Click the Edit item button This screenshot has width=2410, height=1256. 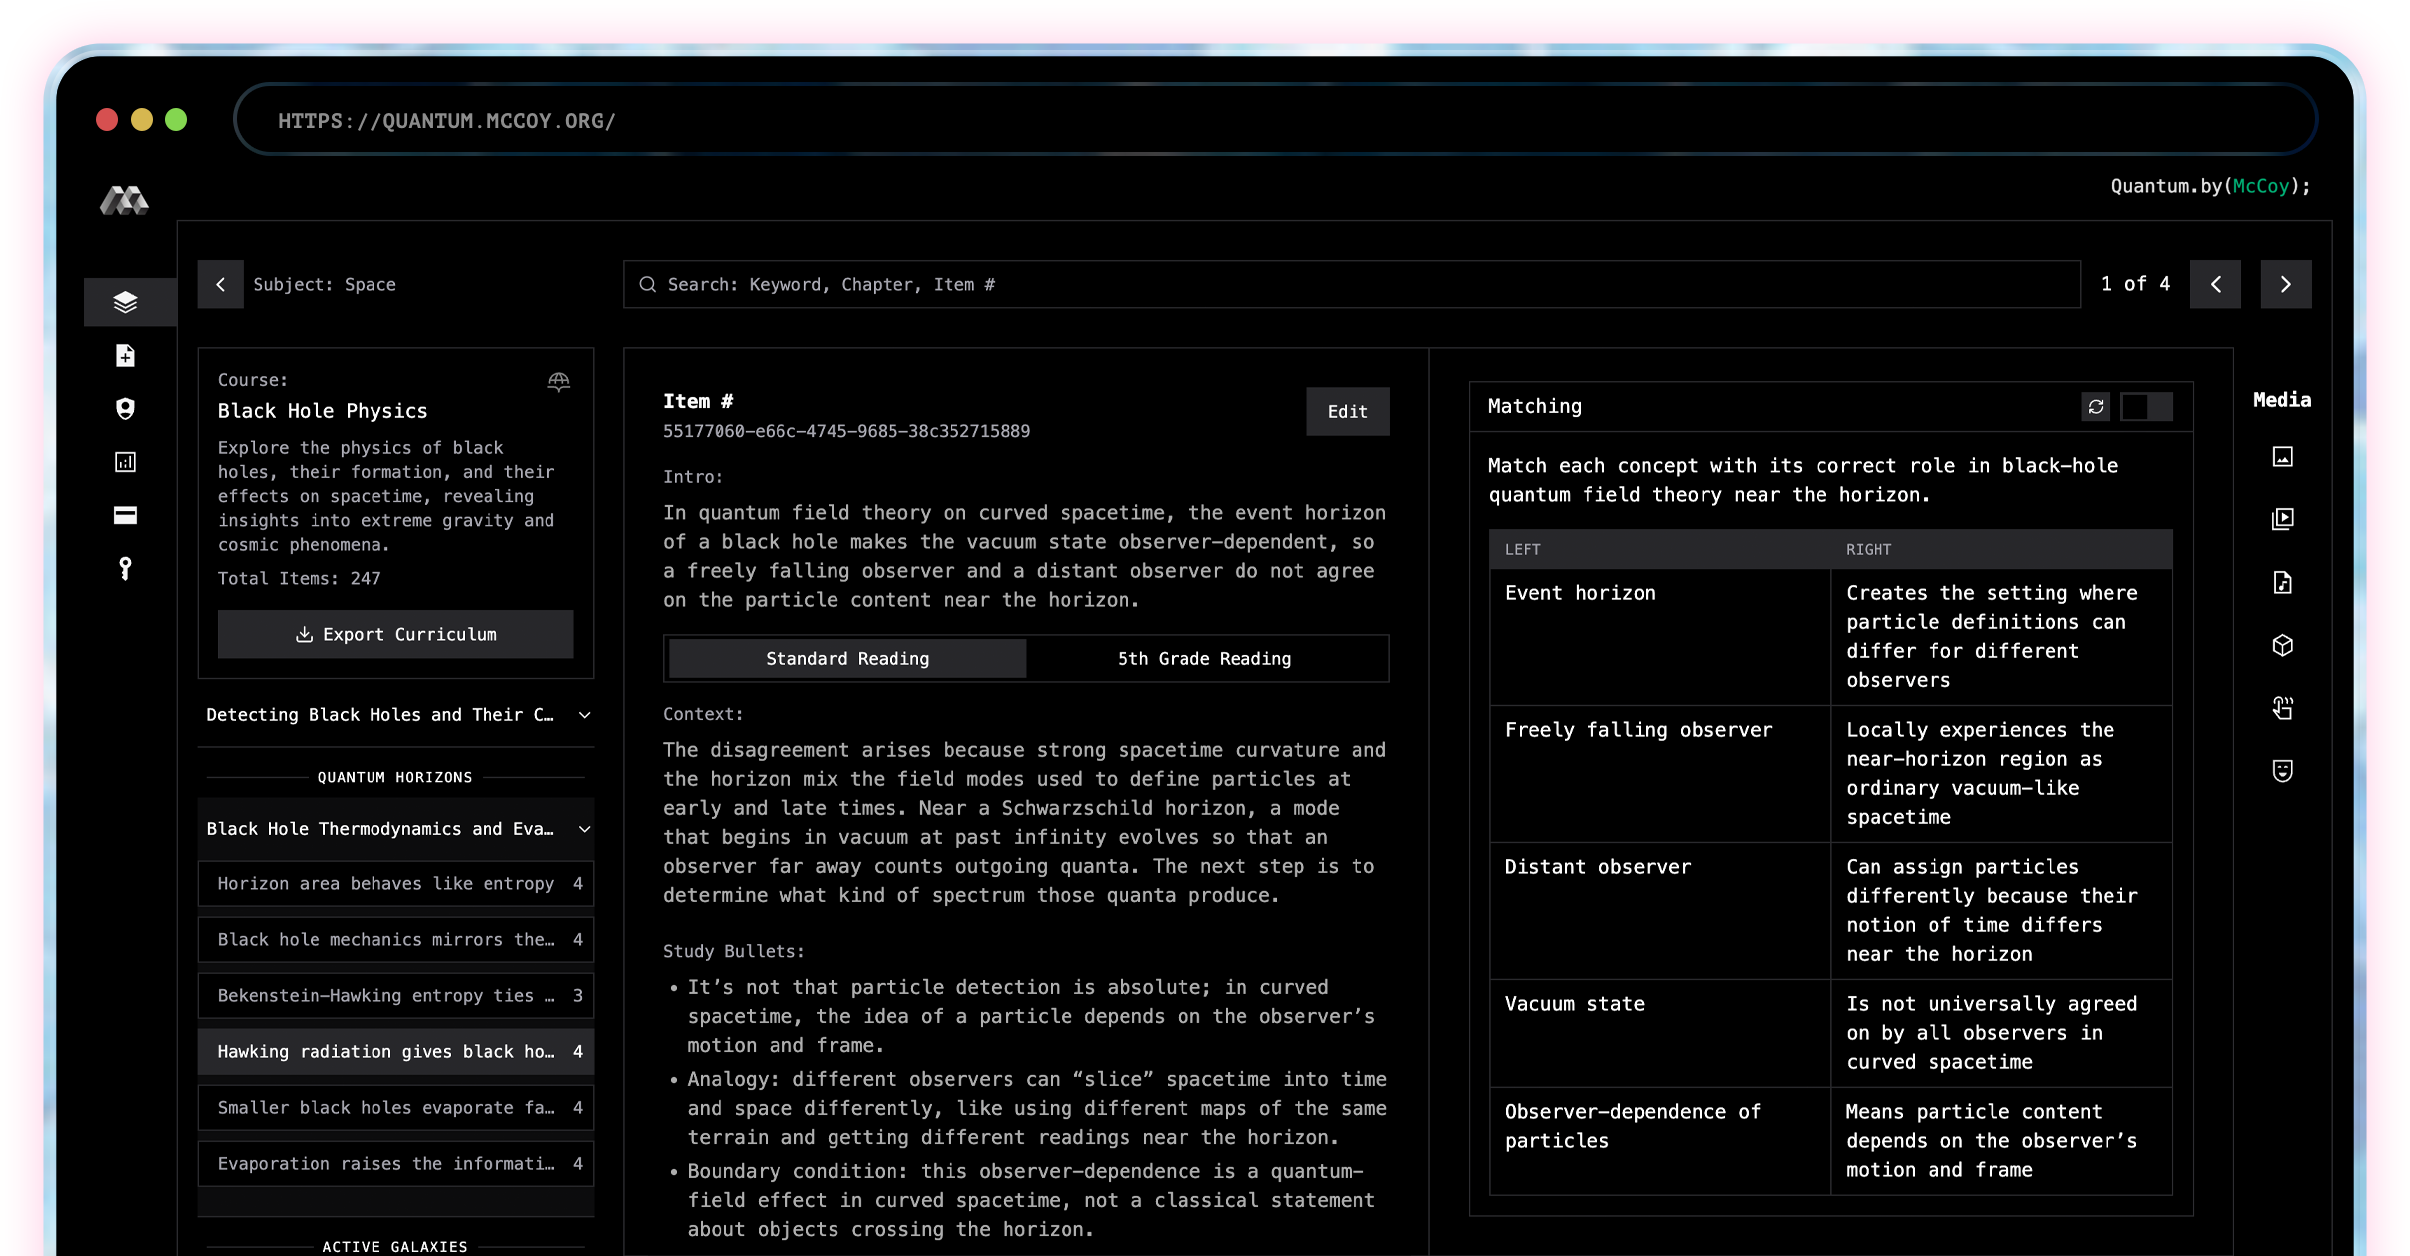point(1347,412)
